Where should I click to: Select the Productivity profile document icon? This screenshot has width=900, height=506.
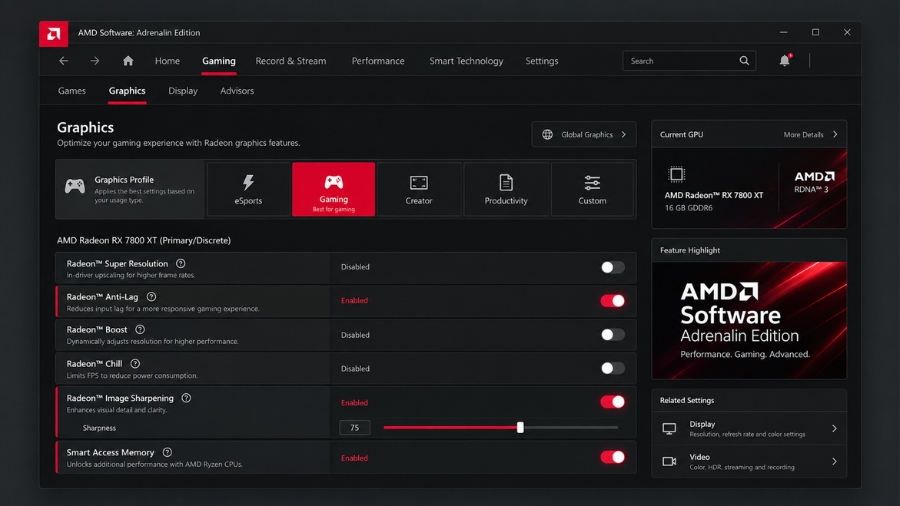pos(506,182)
